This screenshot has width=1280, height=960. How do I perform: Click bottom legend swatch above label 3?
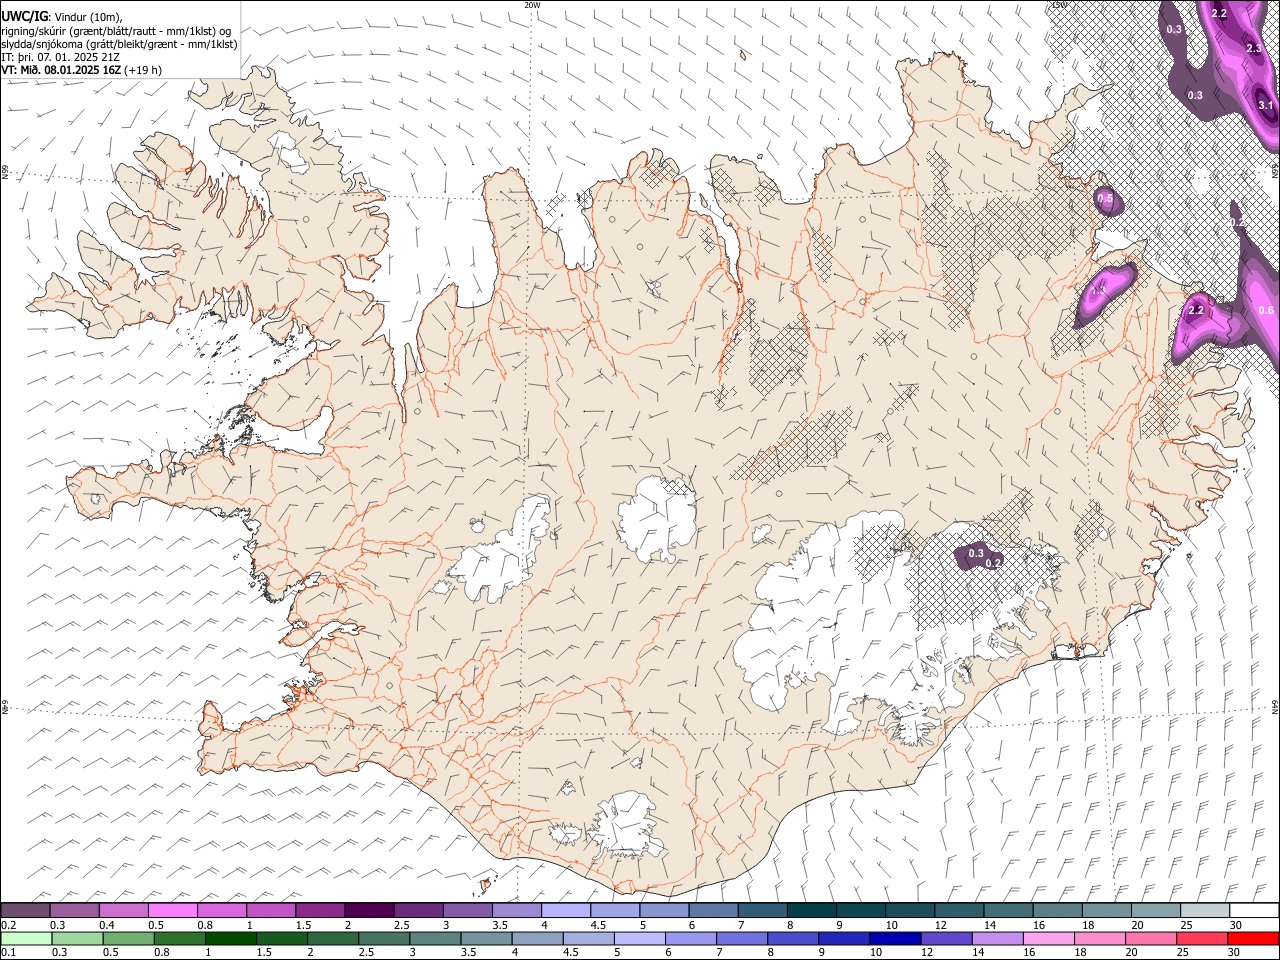[x=434, y=938]
